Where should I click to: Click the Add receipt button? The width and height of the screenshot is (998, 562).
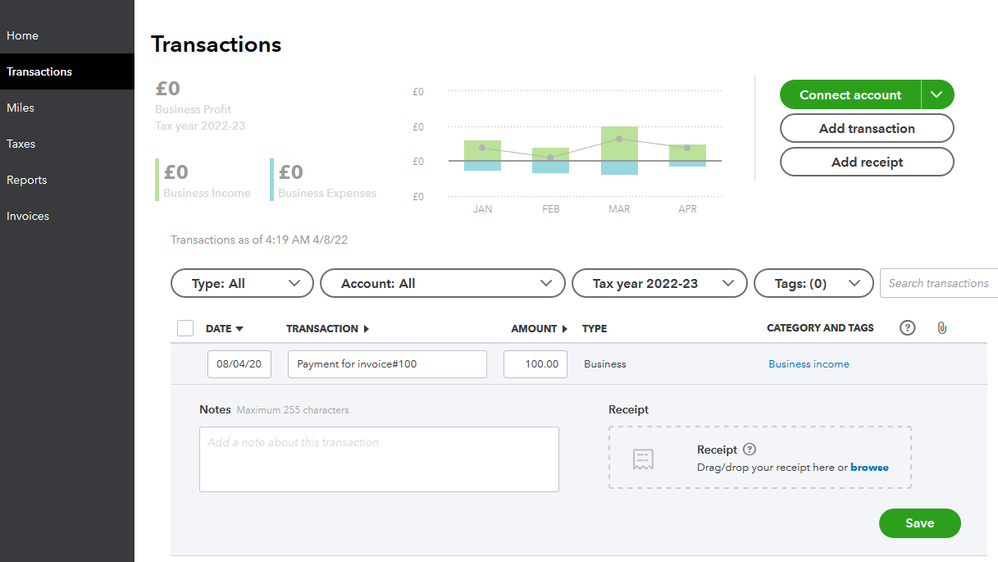coord(866,162)
